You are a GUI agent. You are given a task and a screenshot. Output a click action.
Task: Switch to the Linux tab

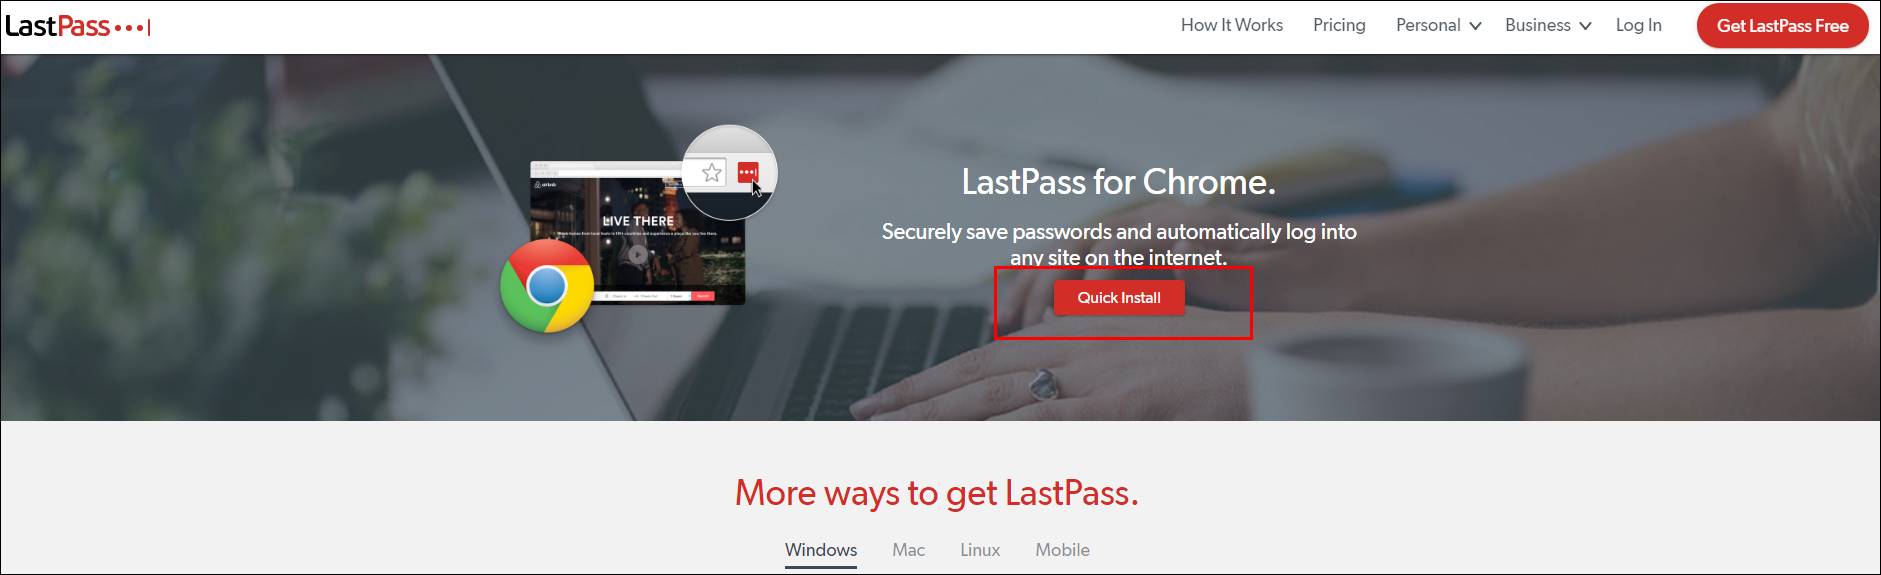[x=980, y=550]
